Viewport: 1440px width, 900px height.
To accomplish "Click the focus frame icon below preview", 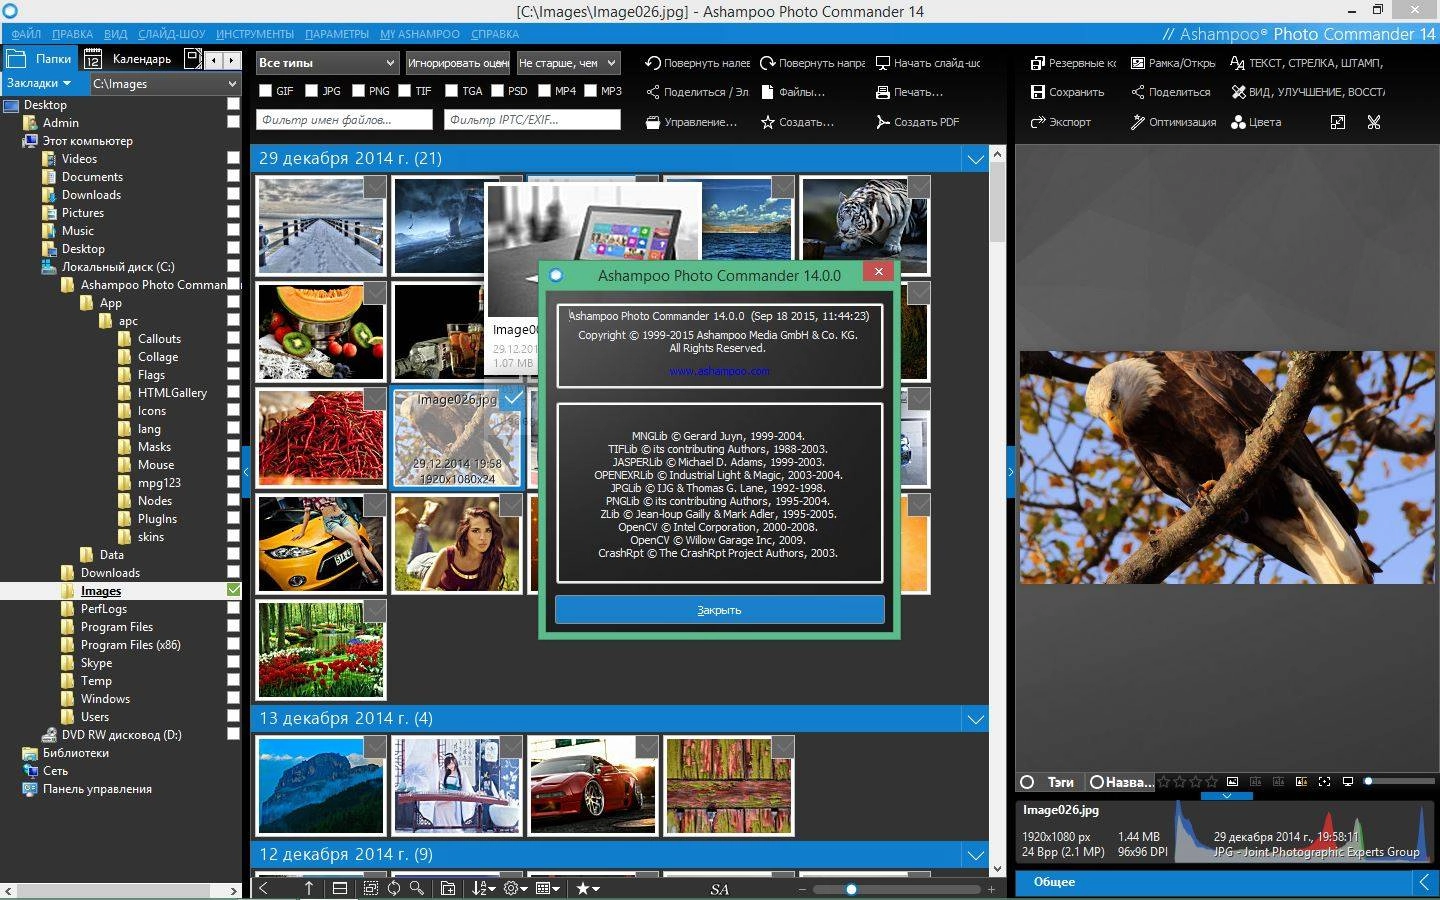I will tap(1324, 782).
